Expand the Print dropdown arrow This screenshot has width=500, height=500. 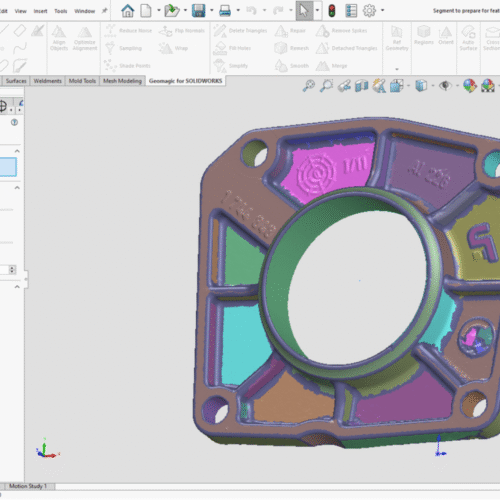pos(238,10)
